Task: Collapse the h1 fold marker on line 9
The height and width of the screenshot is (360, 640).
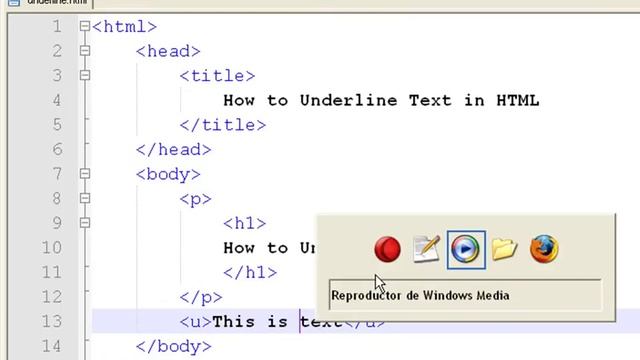Action: (x=85, y=222)
